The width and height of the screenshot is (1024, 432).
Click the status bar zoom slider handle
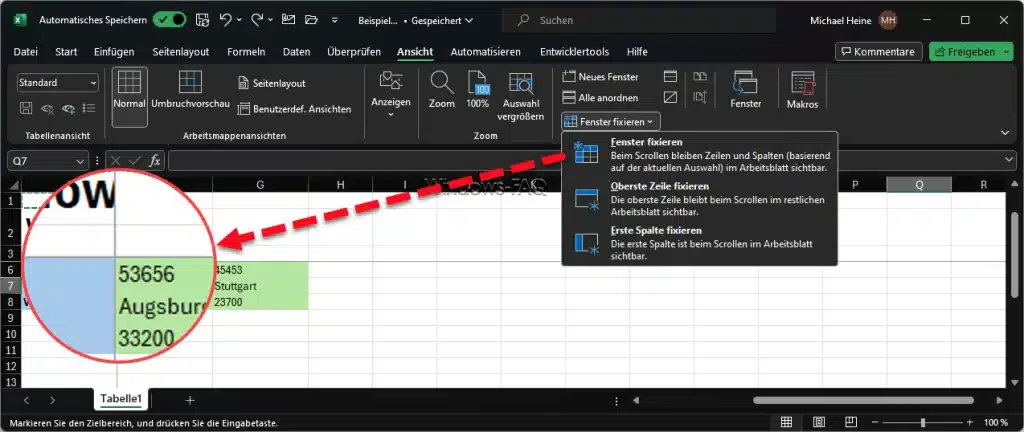coord(923,422)
